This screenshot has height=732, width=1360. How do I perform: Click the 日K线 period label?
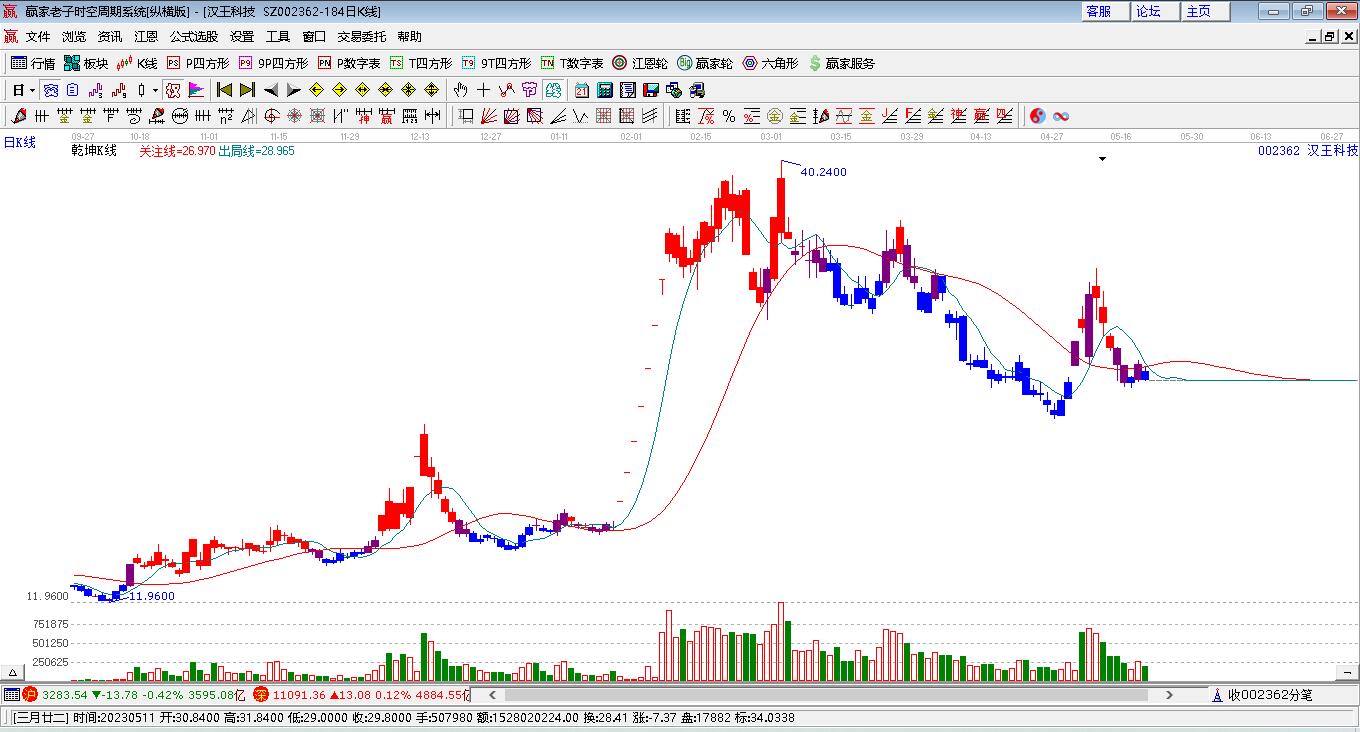tap(20, 143)
